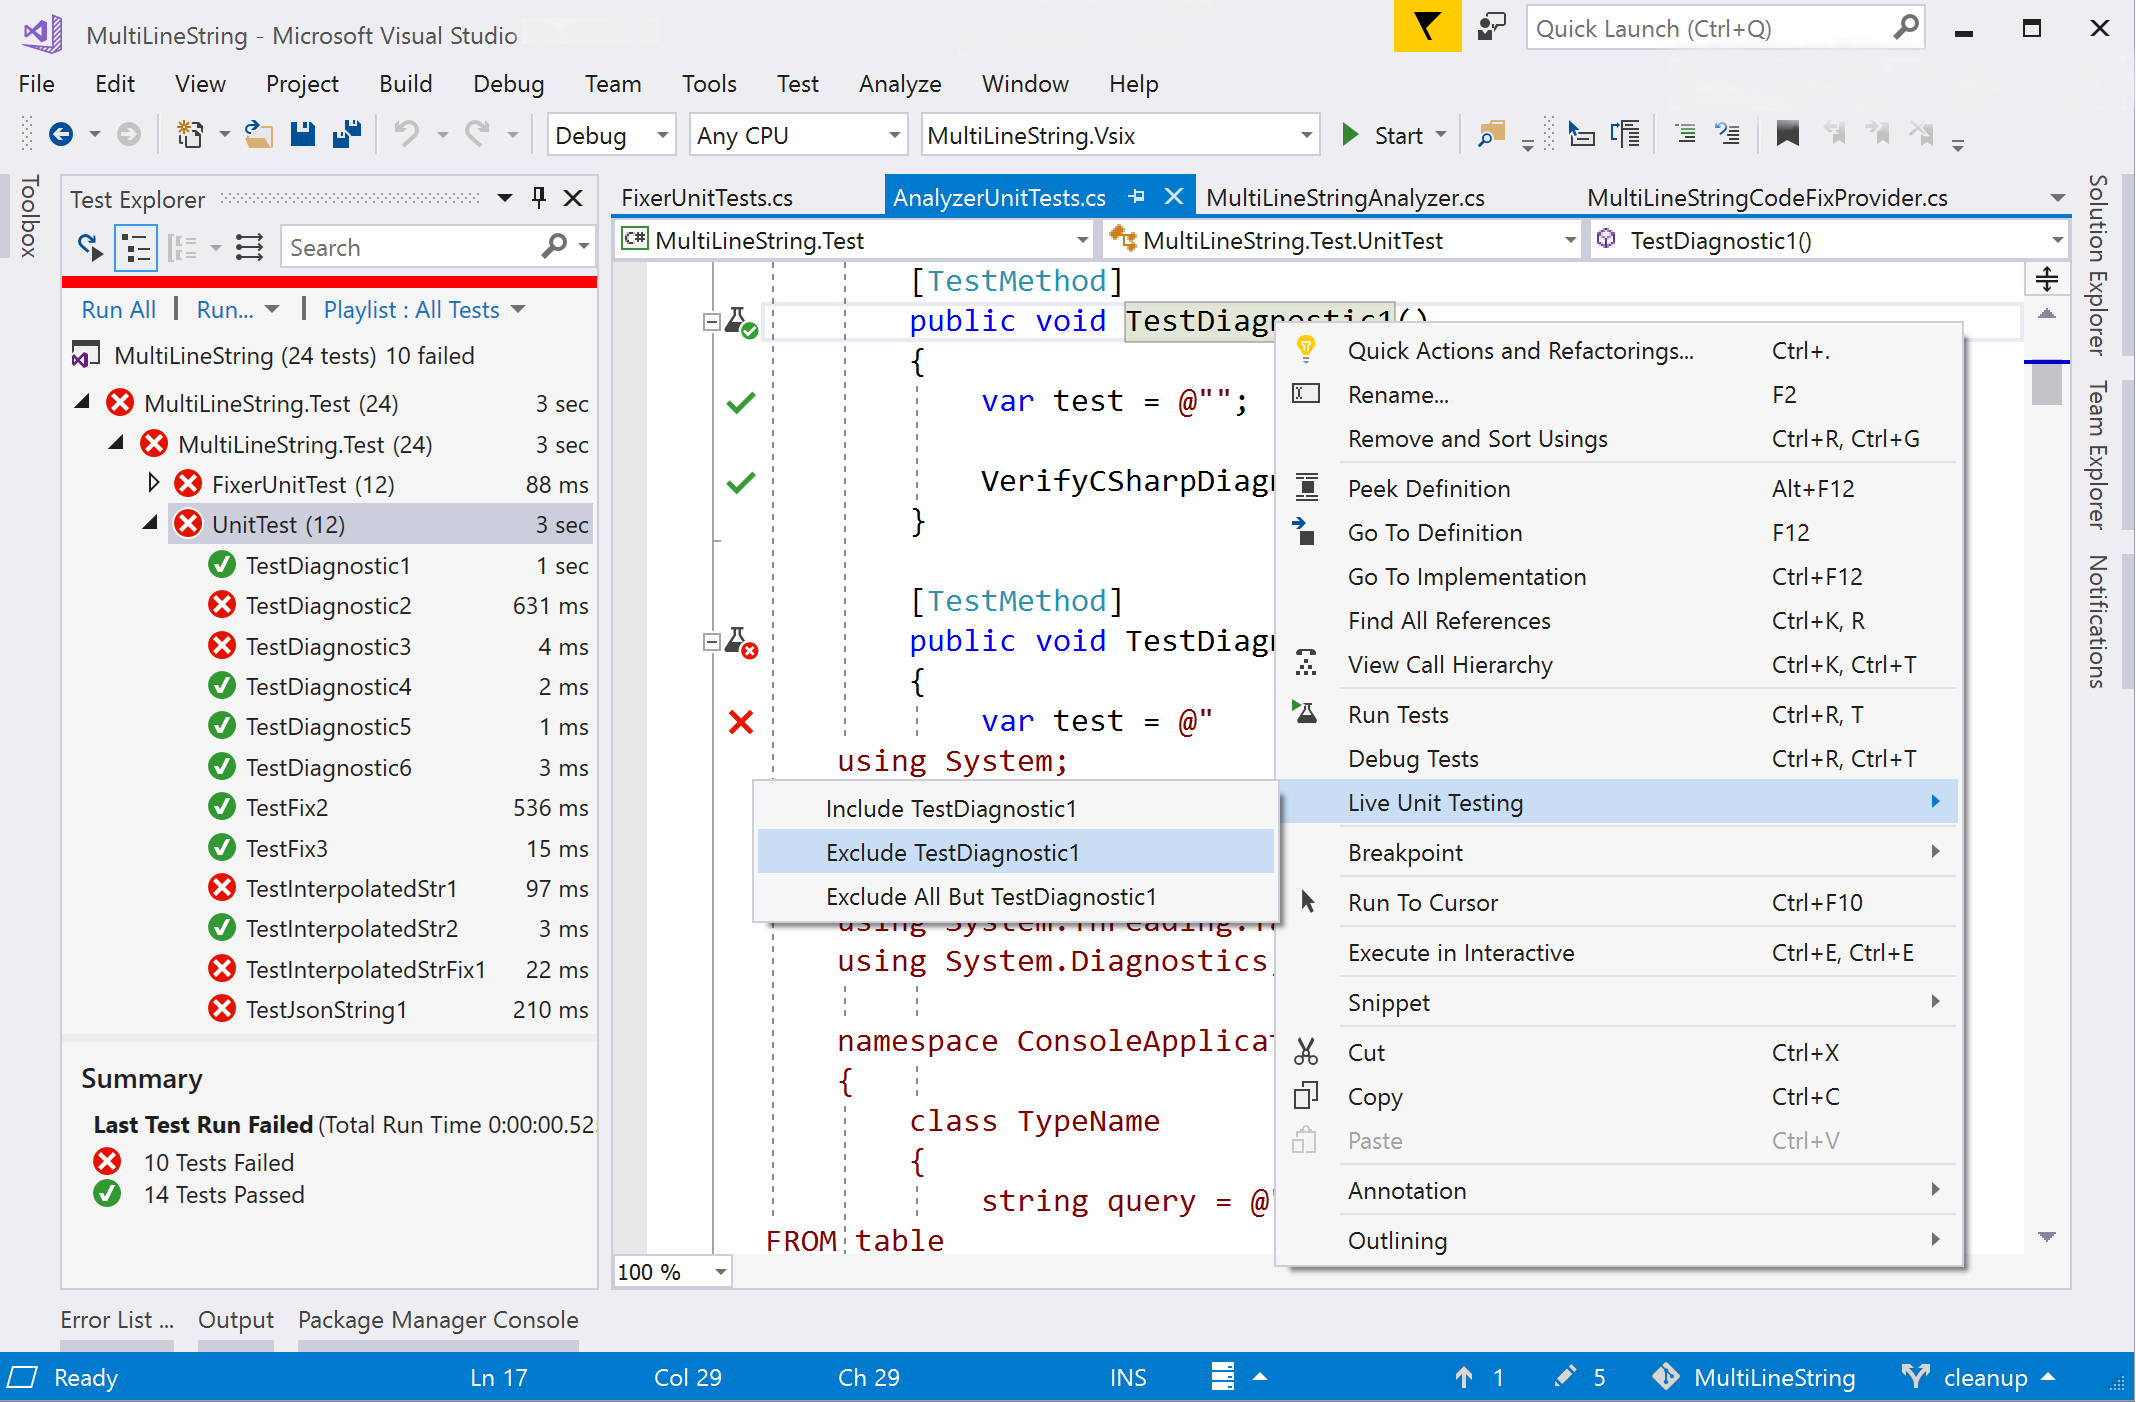Click the Debug dropdown selector
2136x1402 pixels.
609,138
